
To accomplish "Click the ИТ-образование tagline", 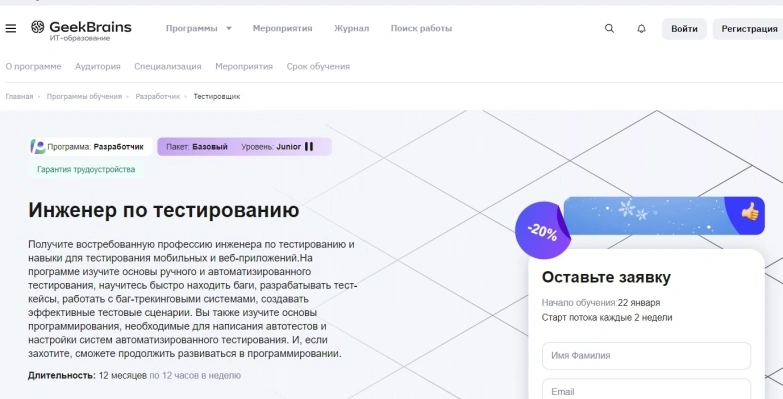I will click(x=79, y=38).
